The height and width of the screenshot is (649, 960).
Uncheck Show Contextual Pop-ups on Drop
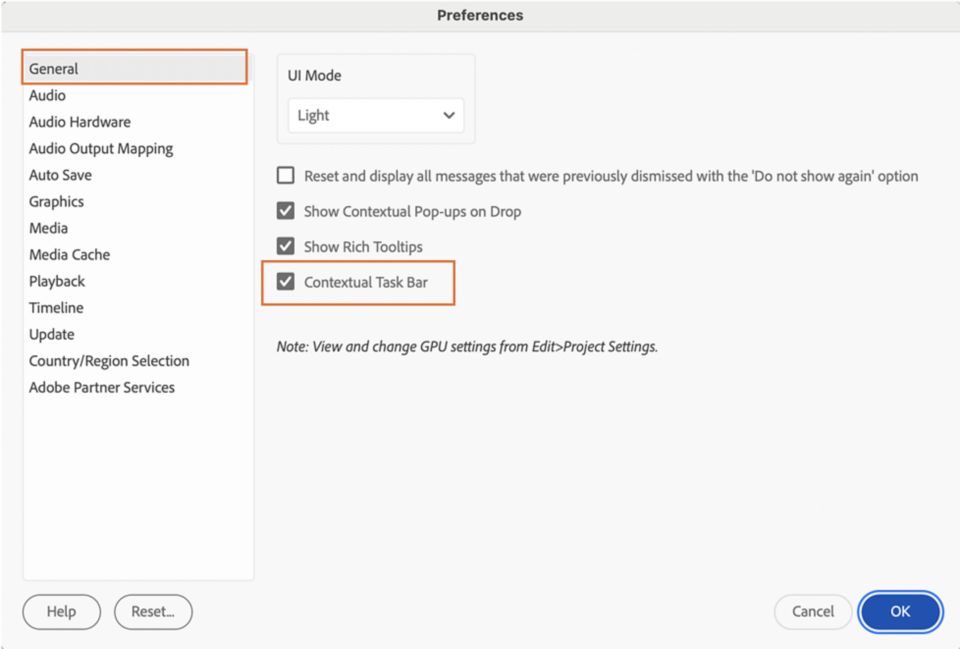tap(285, 211)
